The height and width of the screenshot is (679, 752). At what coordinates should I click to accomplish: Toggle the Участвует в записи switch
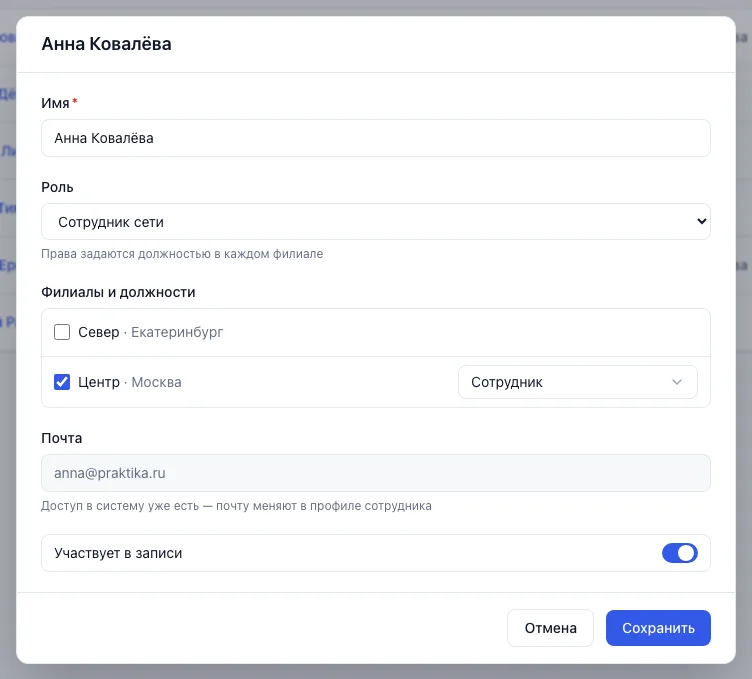point(680,553)
